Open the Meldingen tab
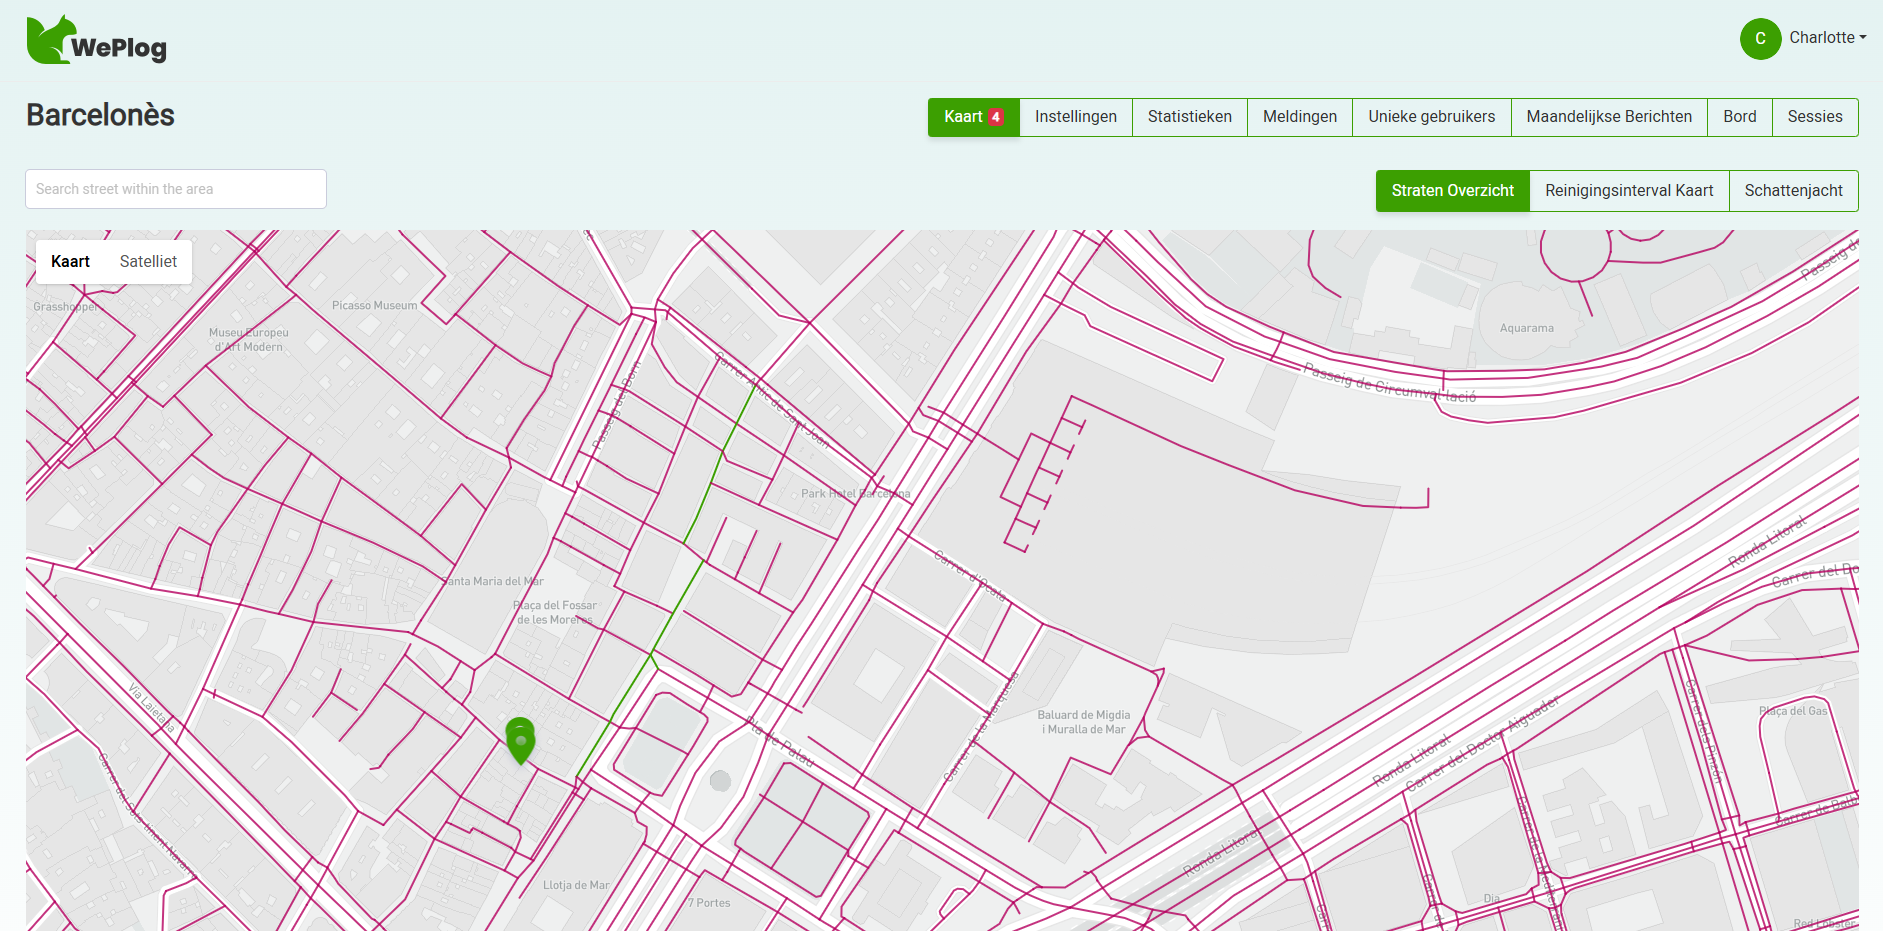 pos(1299,117)
